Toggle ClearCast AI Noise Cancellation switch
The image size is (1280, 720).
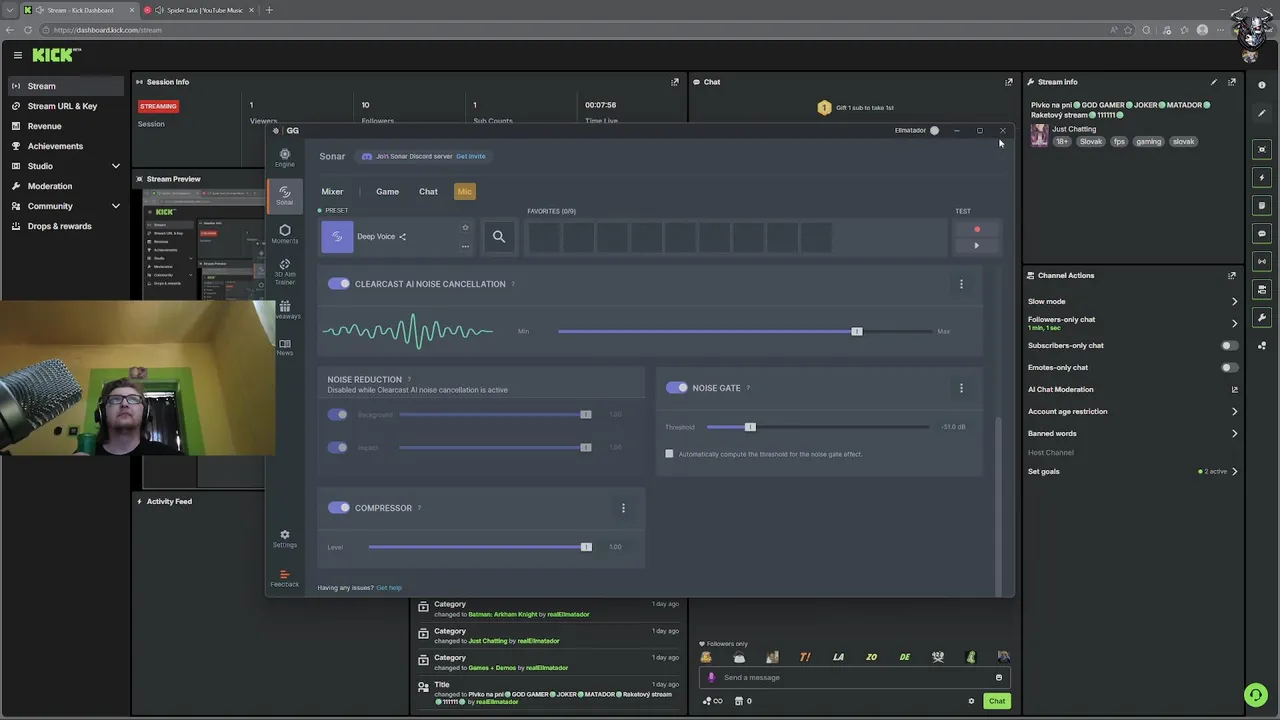click(339, 284)
